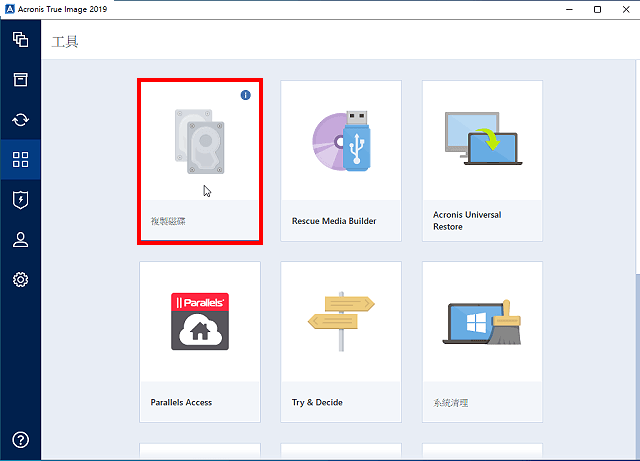Image resolution: width=640 pixels, height=461 pixels.
Task: Open the Archive section in sidebar
Action: (20, 80)
